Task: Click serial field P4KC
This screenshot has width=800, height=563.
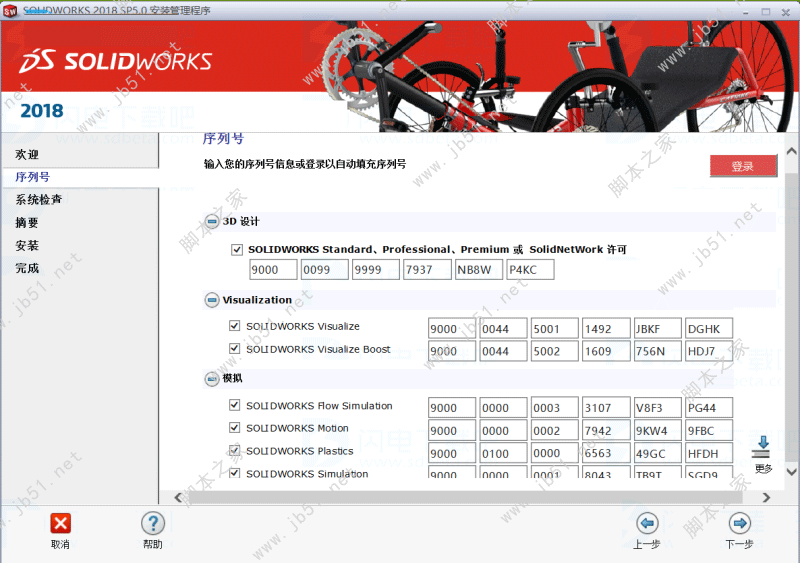Action: 531,270
